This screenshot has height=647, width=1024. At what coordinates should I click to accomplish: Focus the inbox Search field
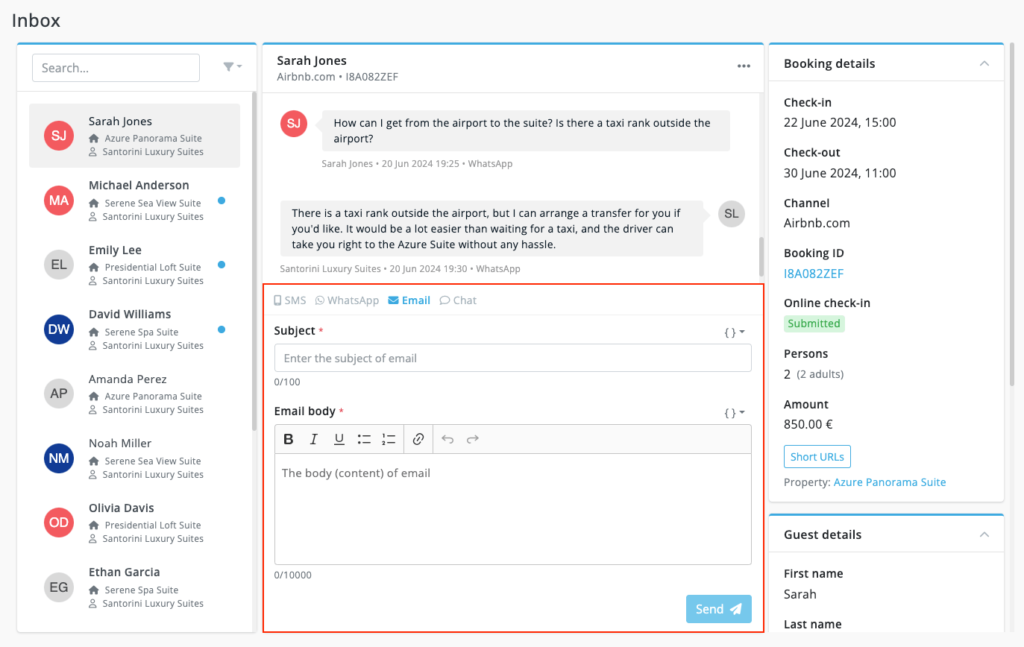click(116, 68)
